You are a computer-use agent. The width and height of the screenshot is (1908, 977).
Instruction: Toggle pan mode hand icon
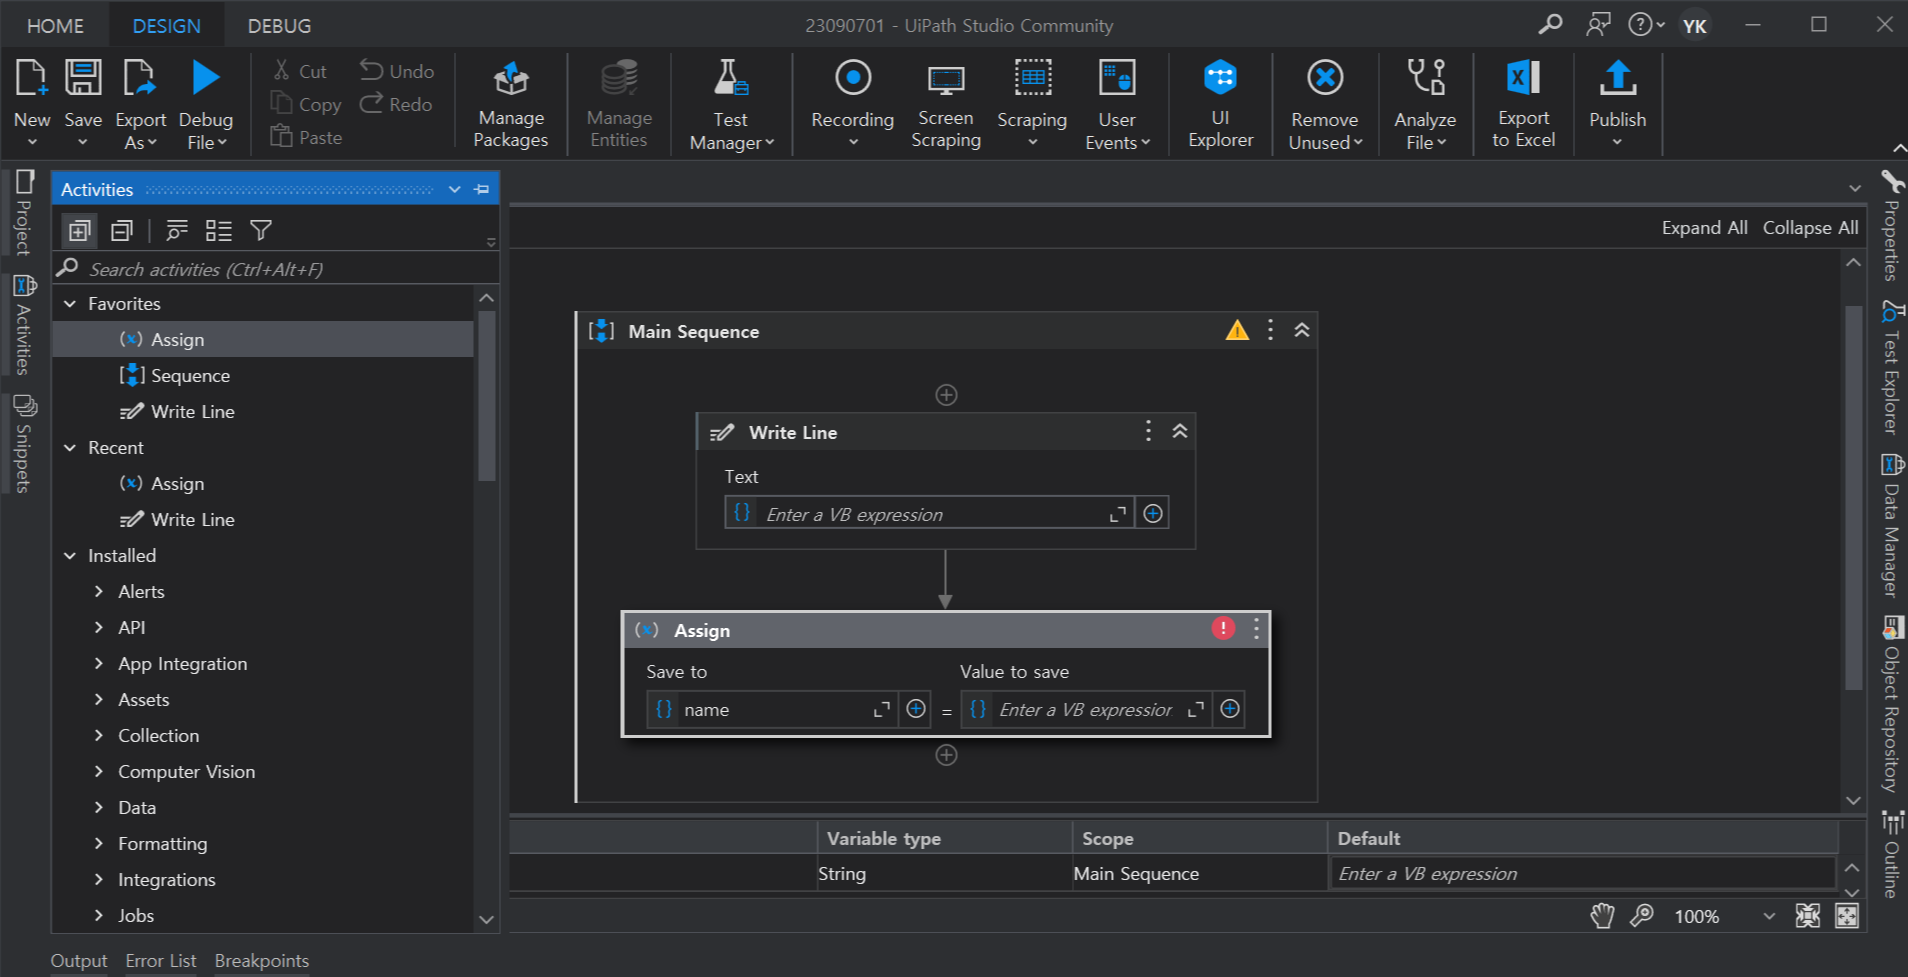[x=1602, y=916]
